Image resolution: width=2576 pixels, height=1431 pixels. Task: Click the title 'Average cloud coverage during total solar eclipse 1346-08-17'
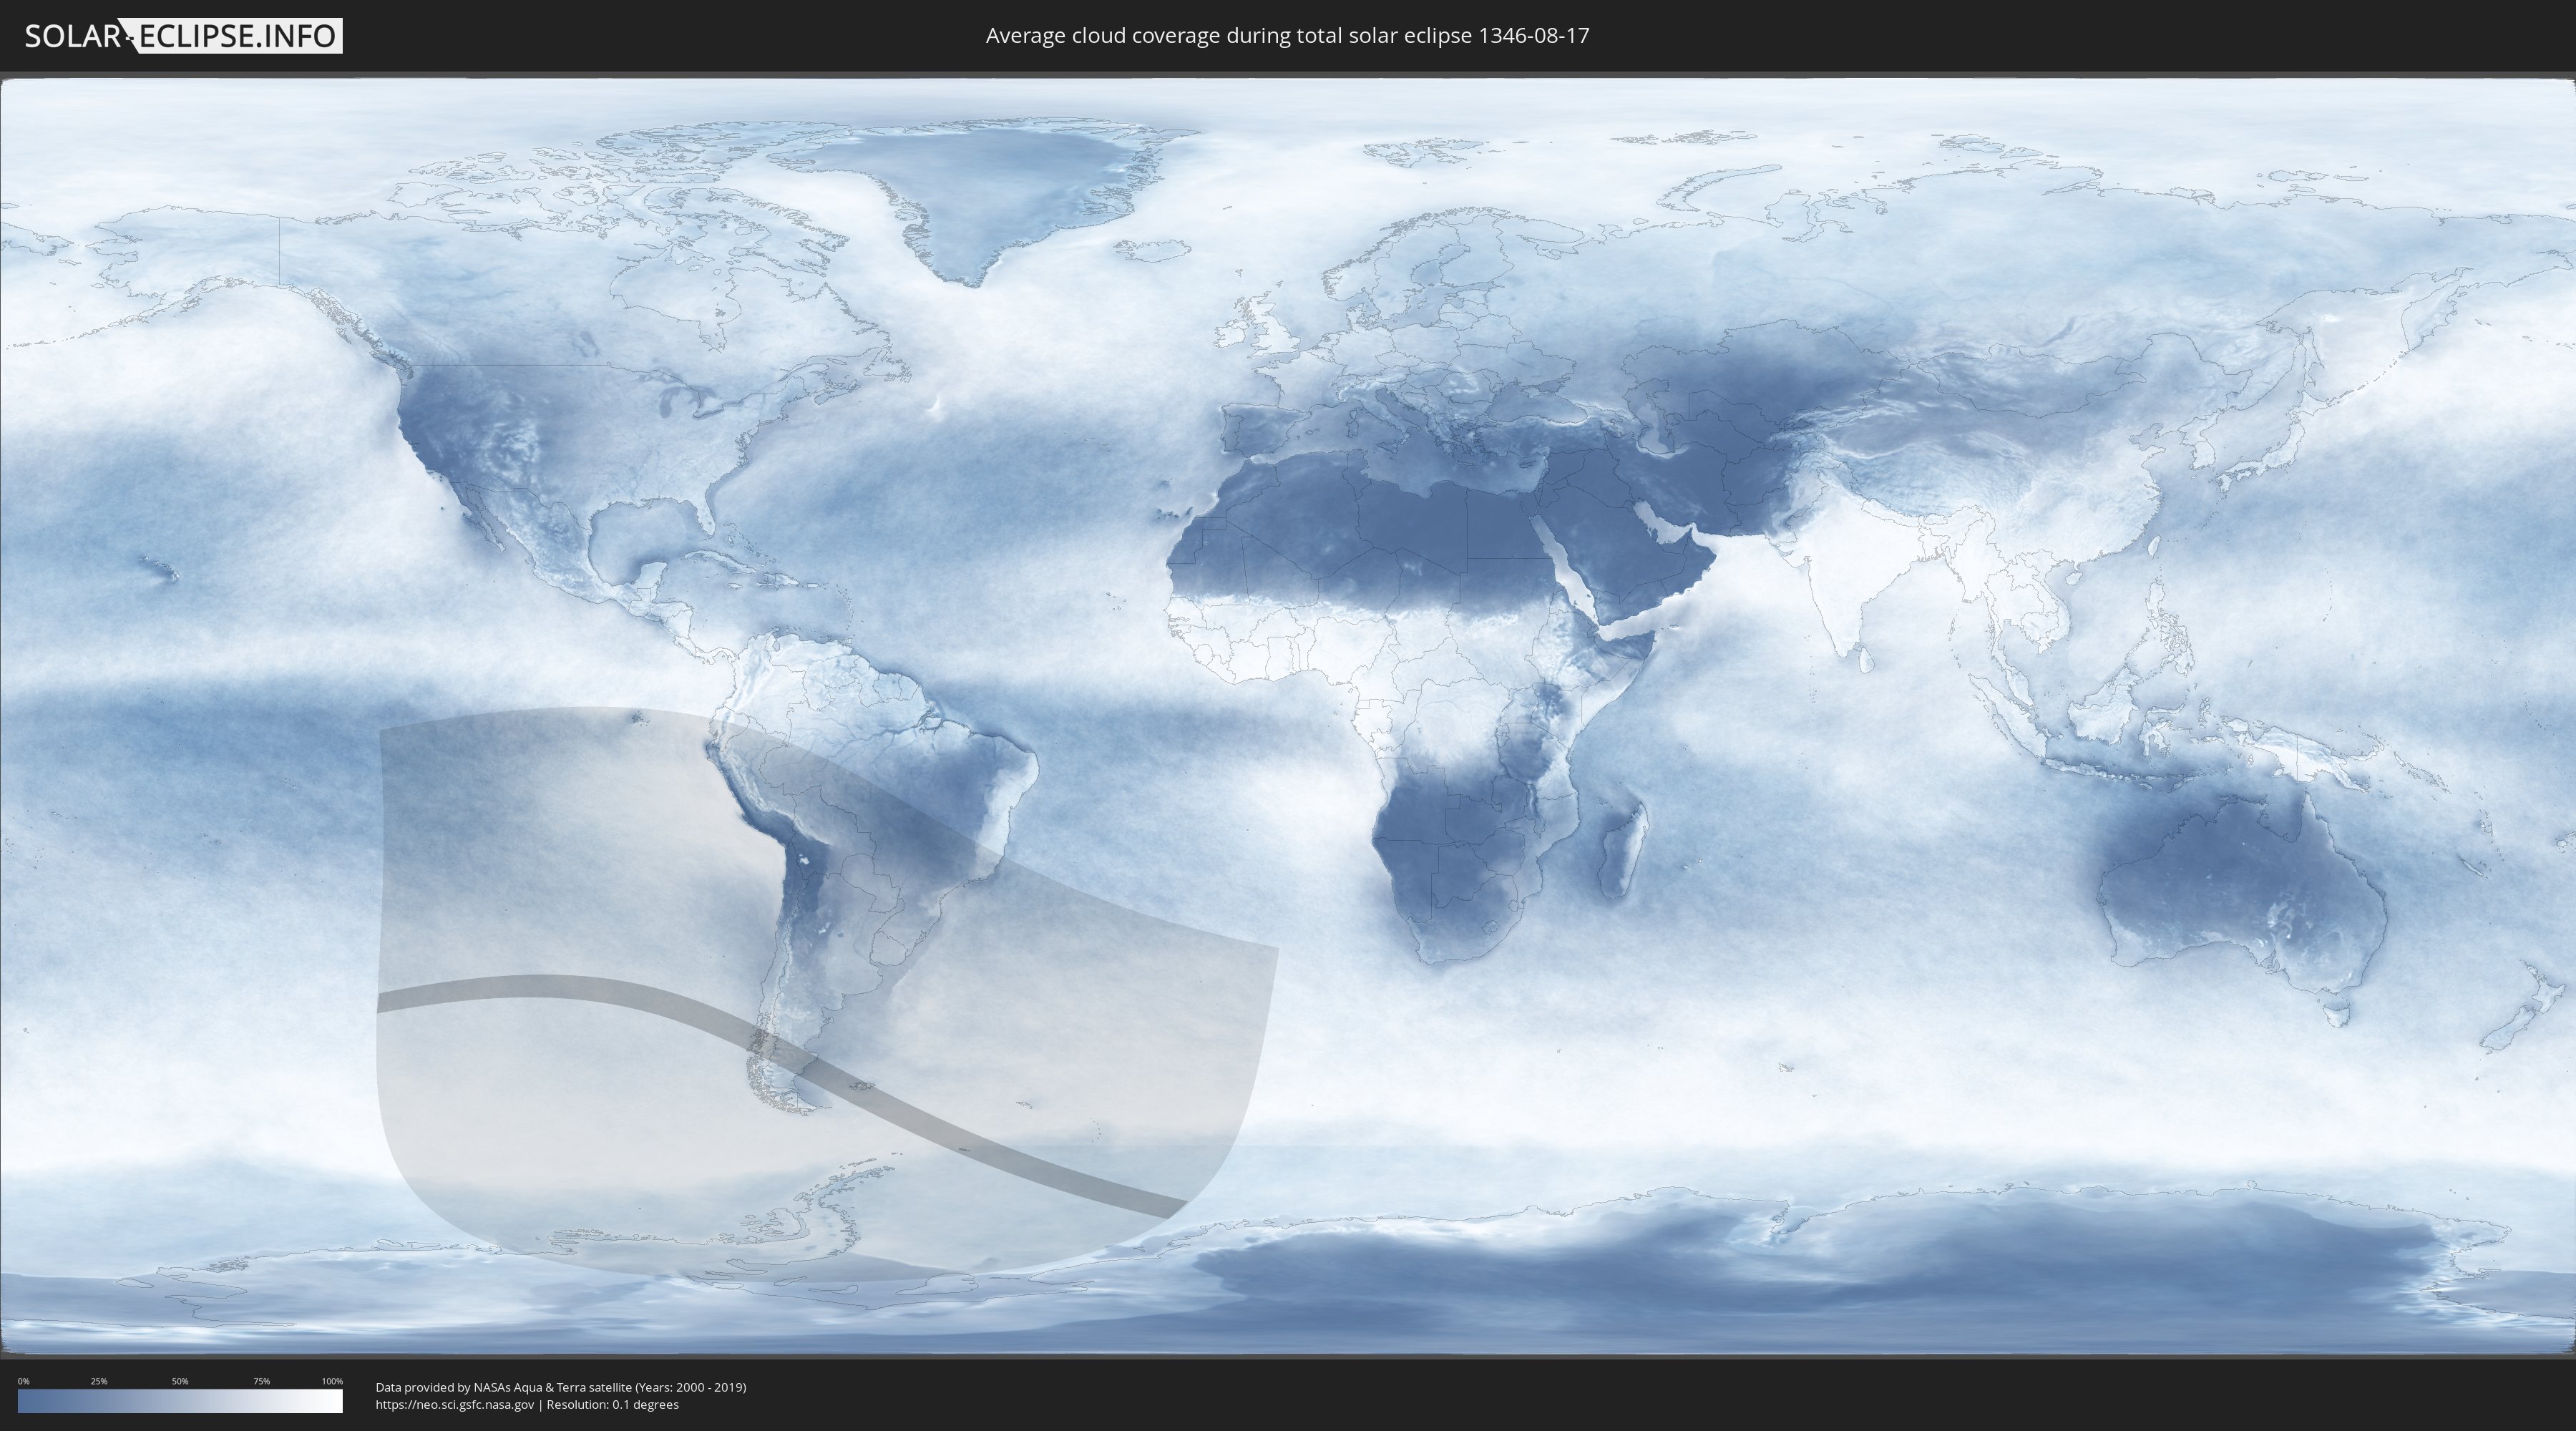tap(1287, 36)
